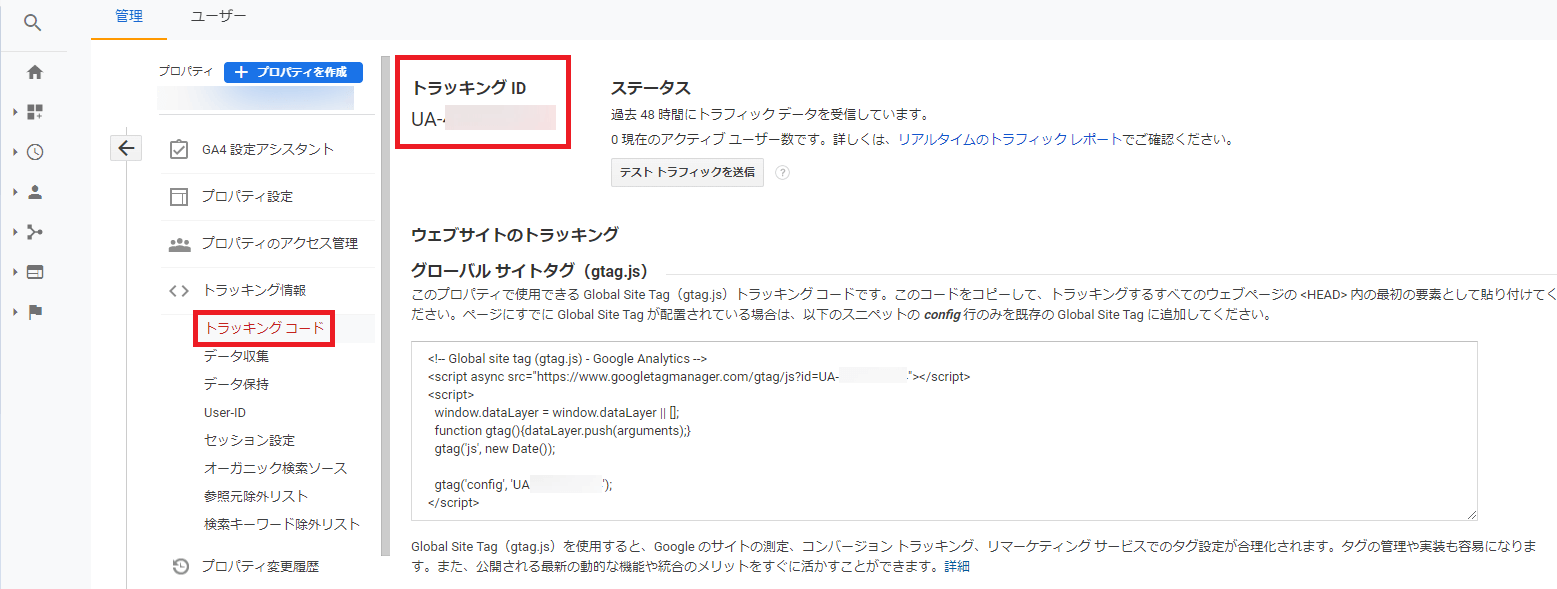Open the Acquisition branching icon
The width and height of the screenshot is (1557, 589).
tap(35, 232)
